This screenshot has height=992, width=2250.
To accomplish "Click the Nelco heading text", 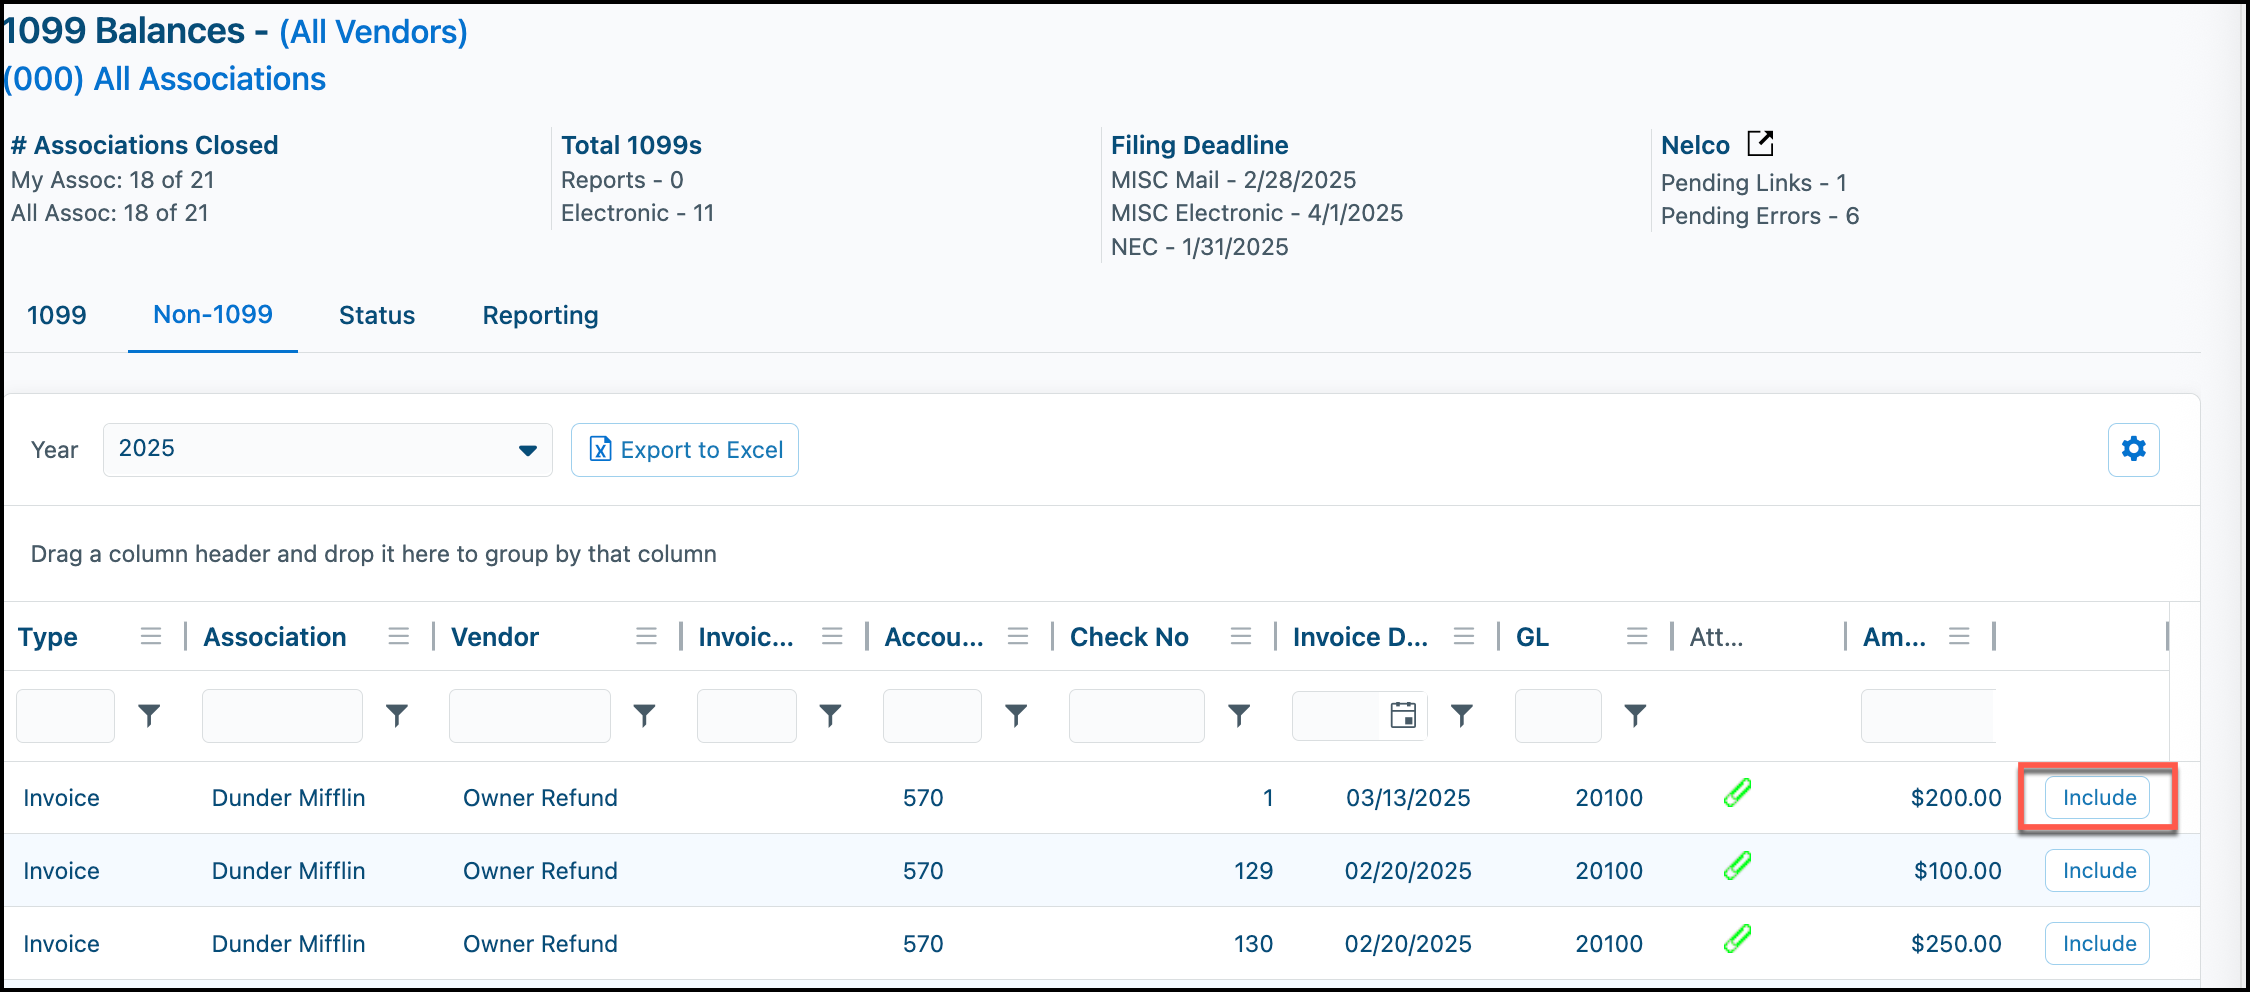I will tap(1695, 145).
